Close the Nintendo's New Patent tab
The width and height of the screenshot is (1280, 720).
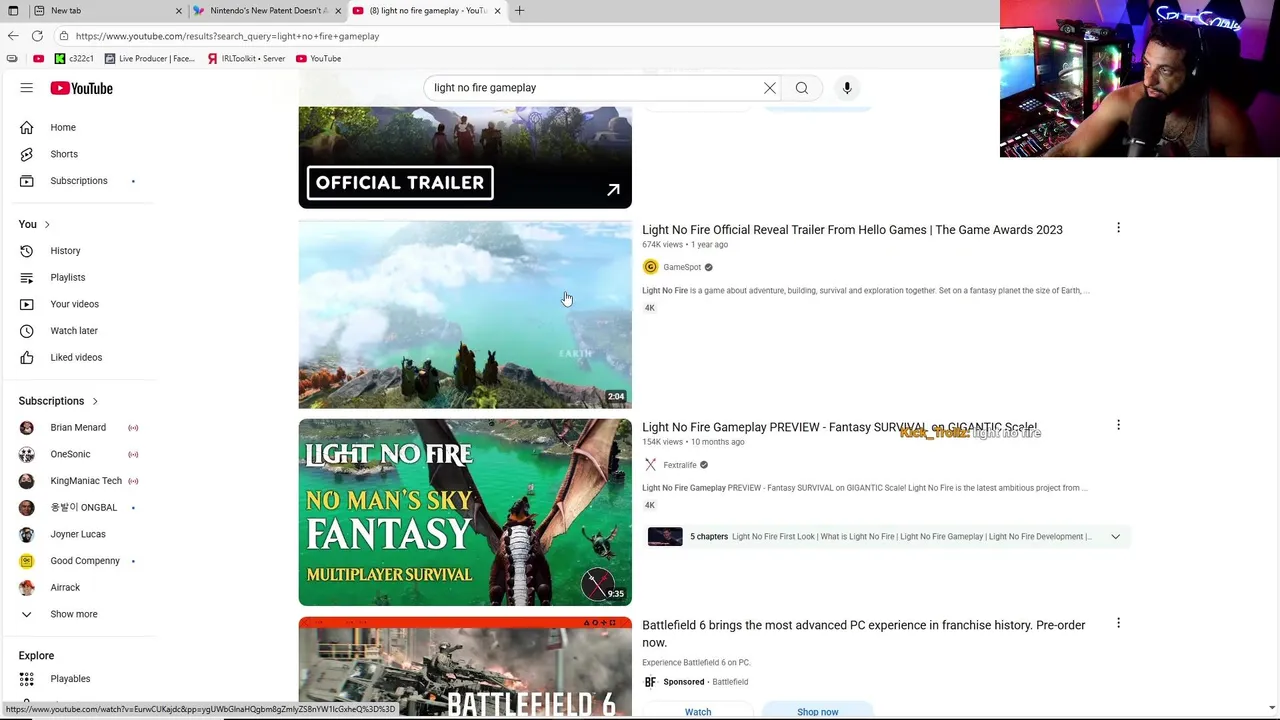(338, 10)
